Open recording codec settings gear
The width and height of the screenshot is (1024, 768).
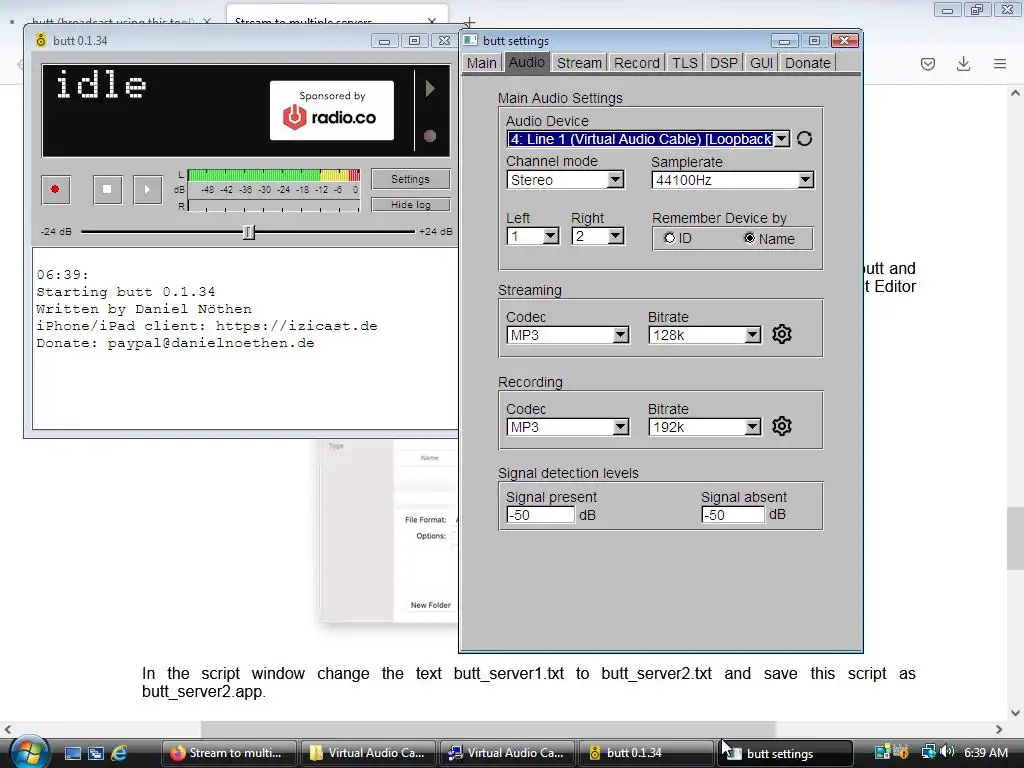coord(782,426)
